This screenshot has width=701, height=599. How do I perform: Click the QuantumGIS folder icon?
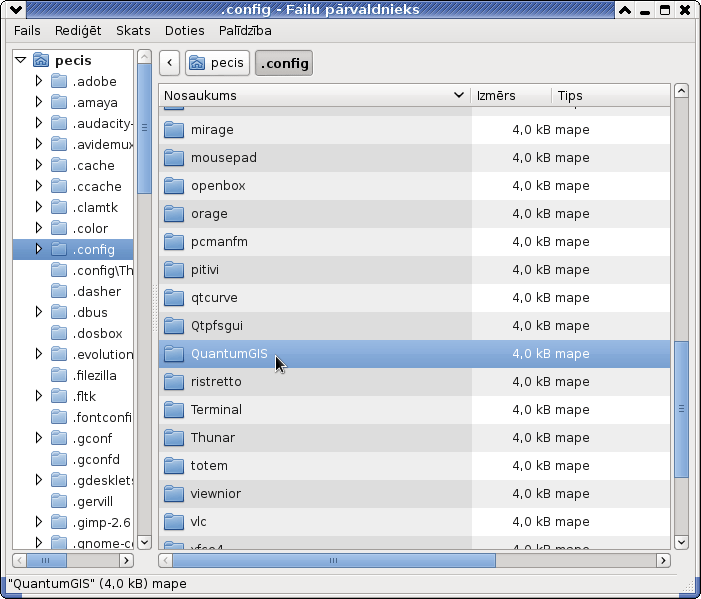174,354
